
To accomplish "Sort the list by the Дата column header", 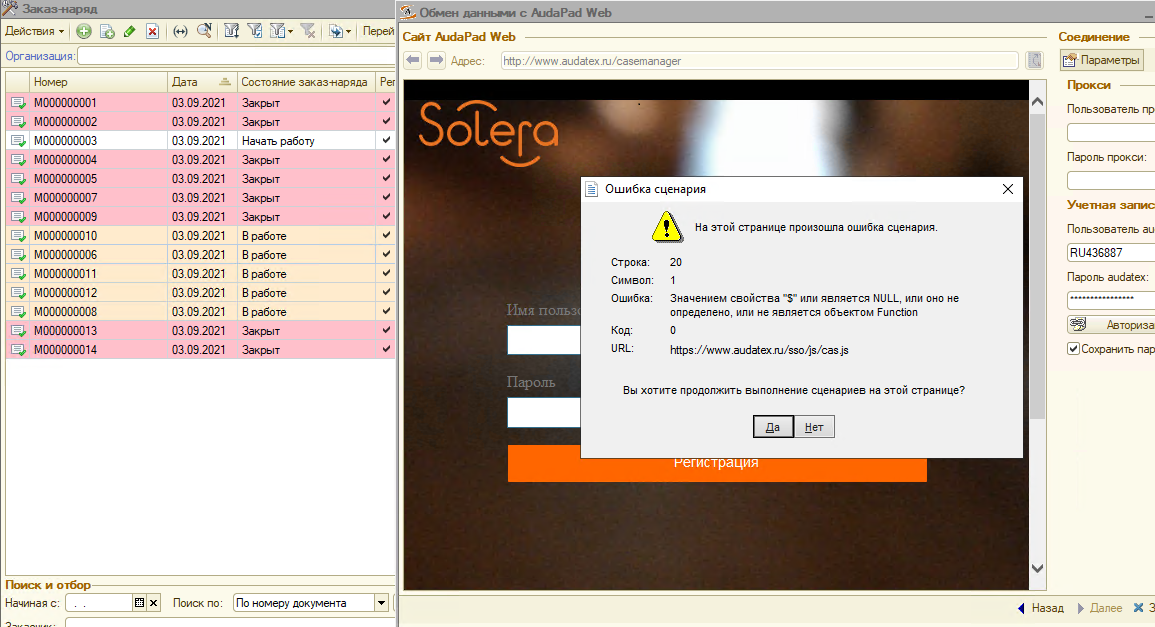I will (x=202, y=82).
